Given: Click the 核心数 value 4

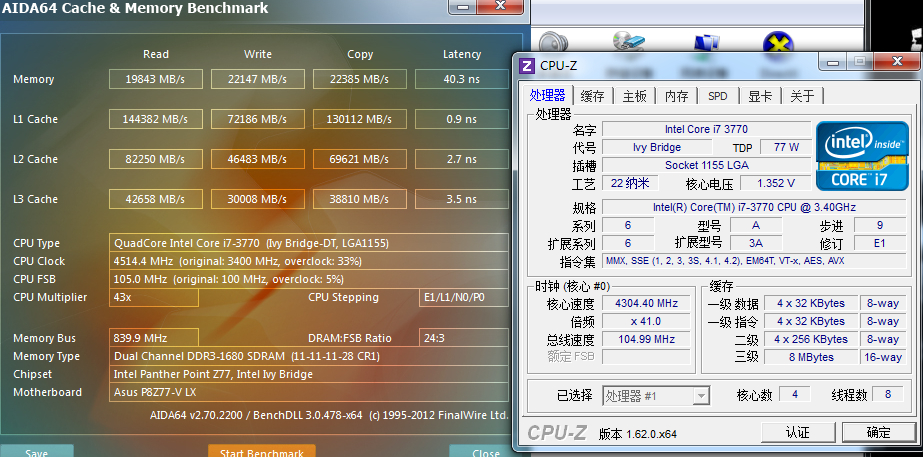Looking at the screenshot, I should coord(795,394).
